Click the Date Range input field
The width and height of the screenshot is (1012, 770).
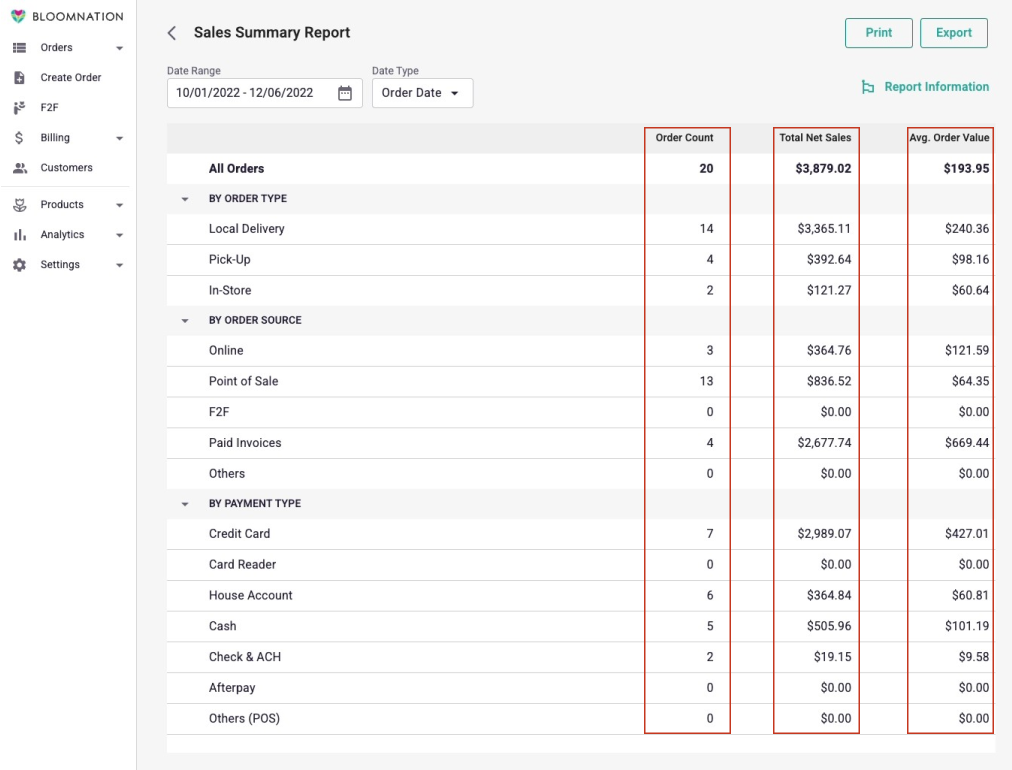point(250,92)
